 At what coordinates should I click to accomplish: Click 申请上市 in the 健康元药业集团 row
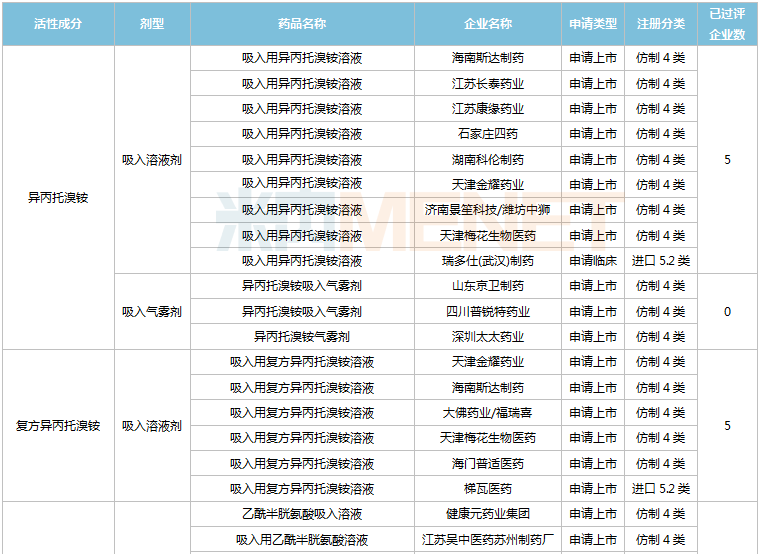(593, 514)
